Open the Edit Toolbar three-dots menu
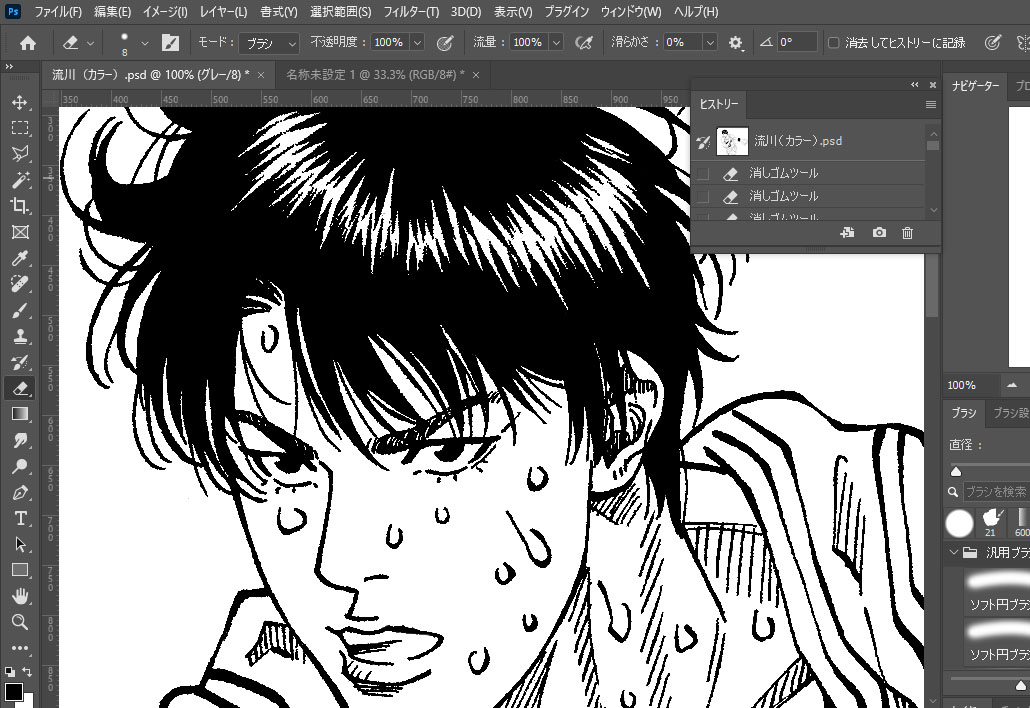The height and width of the screenshot is (708, 1030). point(20,648)
